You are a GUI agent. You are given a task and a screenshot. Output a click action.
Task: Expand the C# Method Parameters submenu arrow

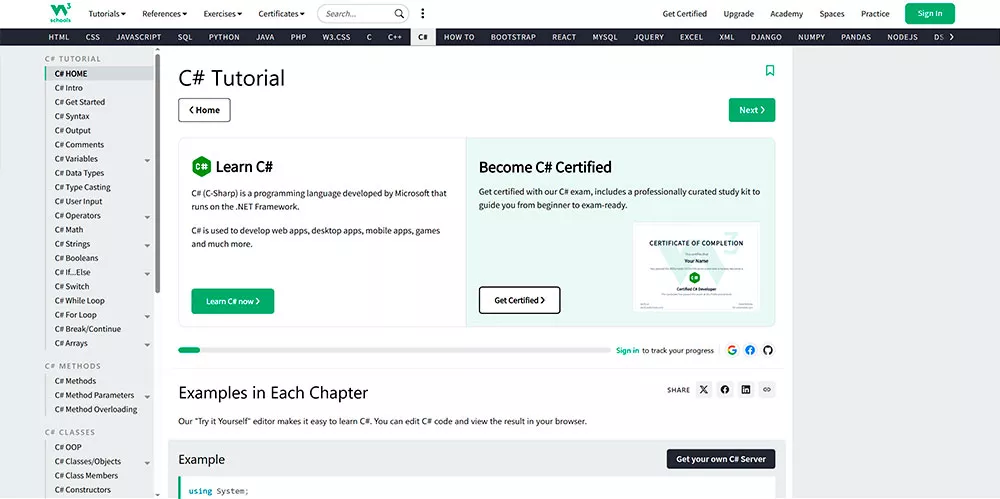pos(147,396)
